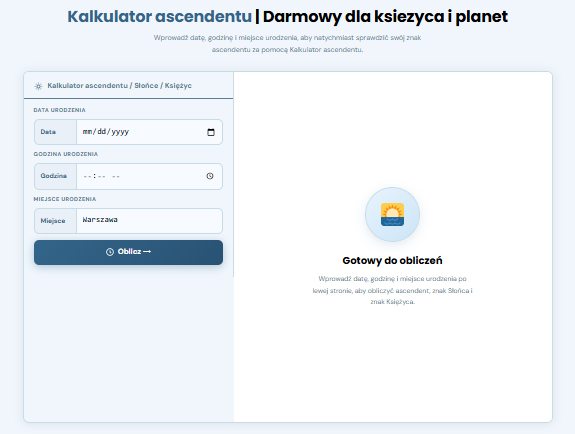The height and width of the screenshot is (434, 575).
Task: Click the birth time input field
Action: (x=149, y=176)
